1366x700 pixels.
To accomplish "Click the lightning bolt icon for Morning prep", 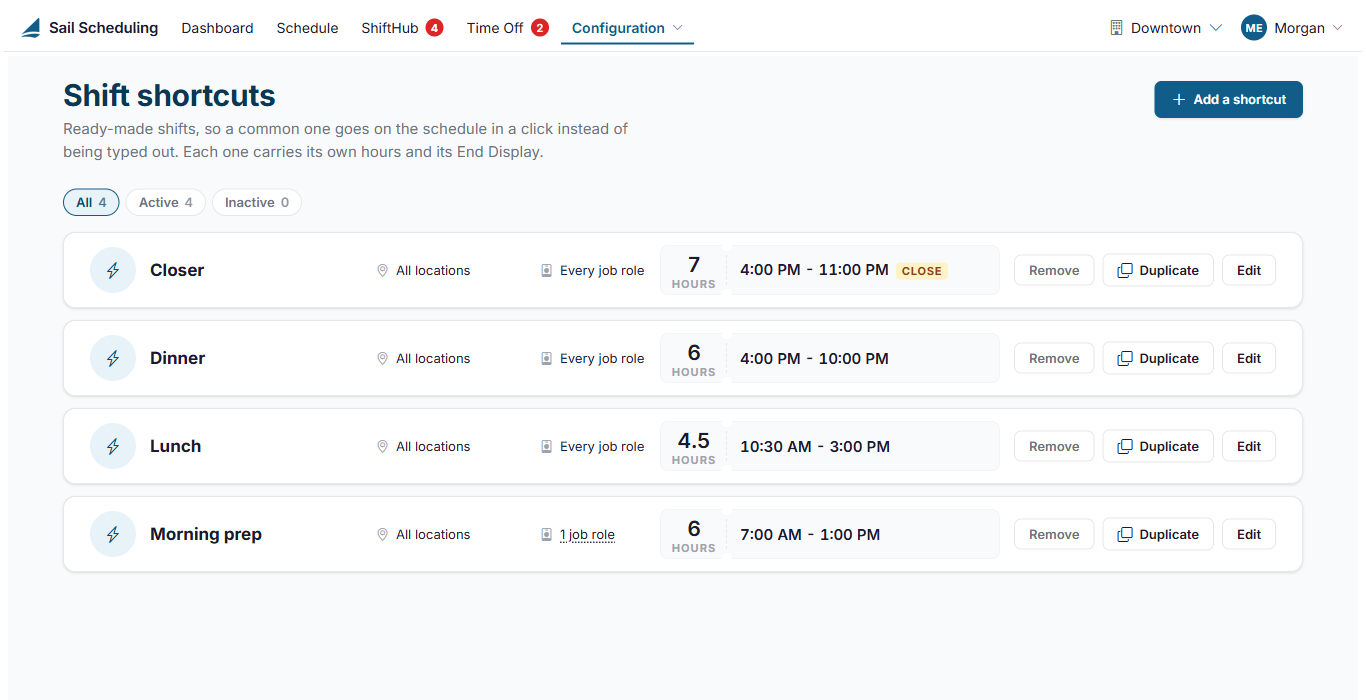I will [113, 534].
